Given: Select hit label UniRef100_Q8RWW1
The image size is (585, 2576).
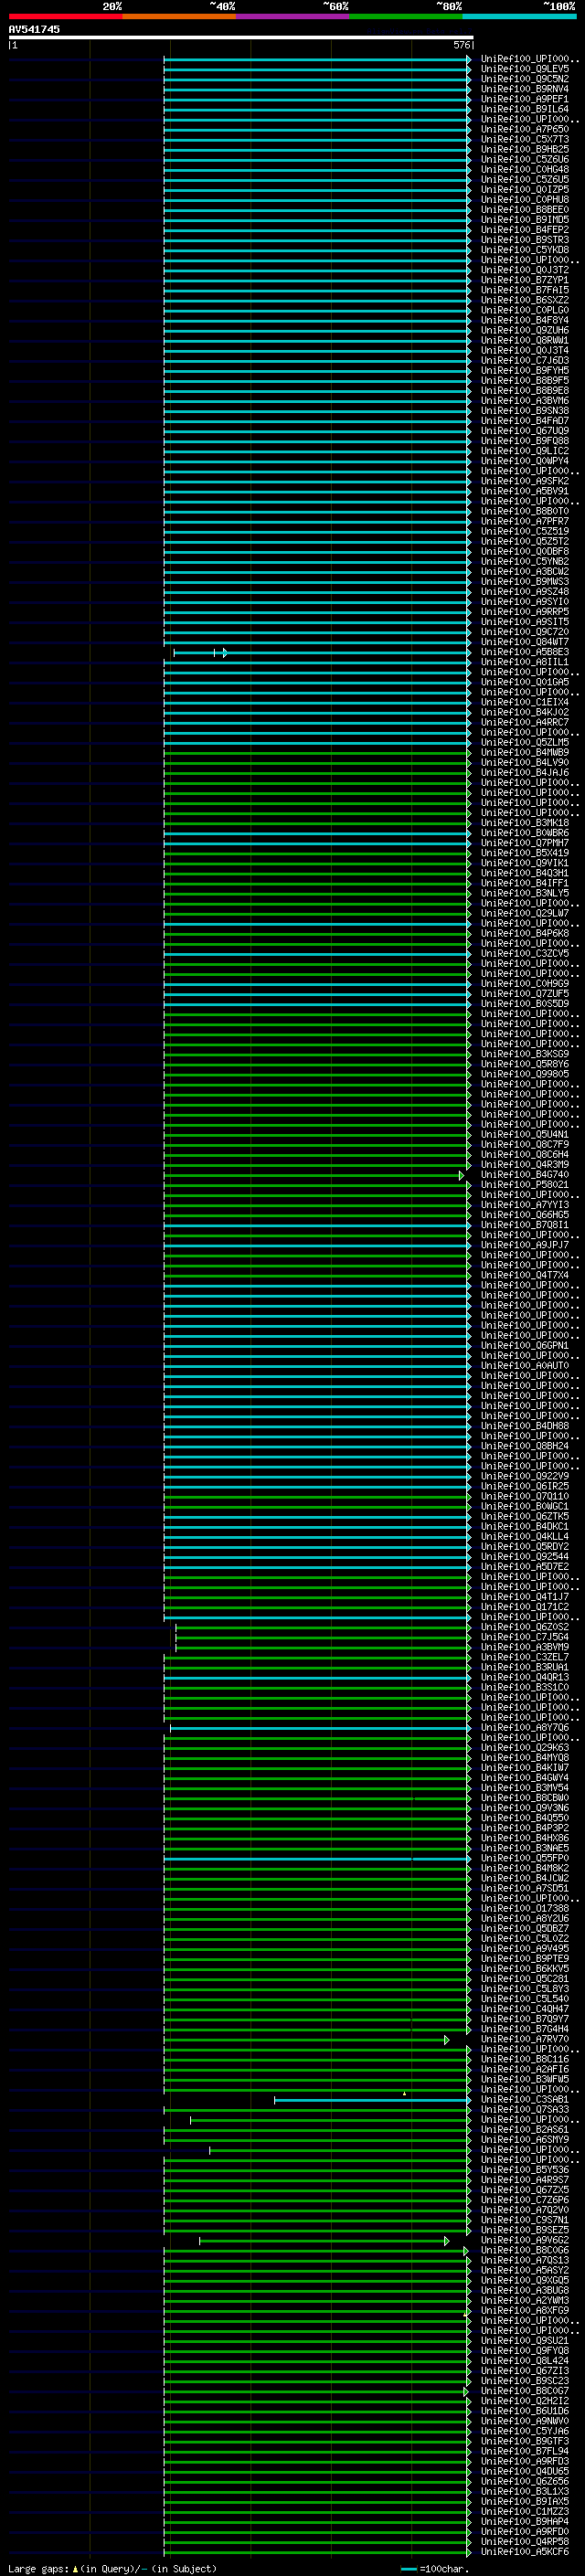Looking at the screenshot, I should tap(525, 340).
